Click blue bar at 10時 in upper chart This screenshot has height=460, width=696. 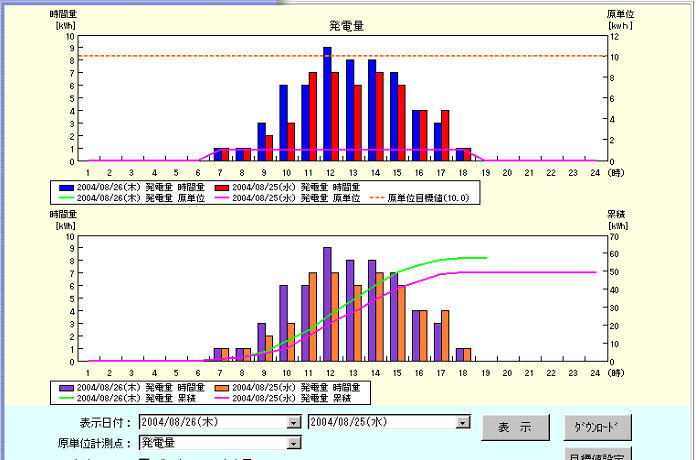pyautogui.click(x=284, y=123)
